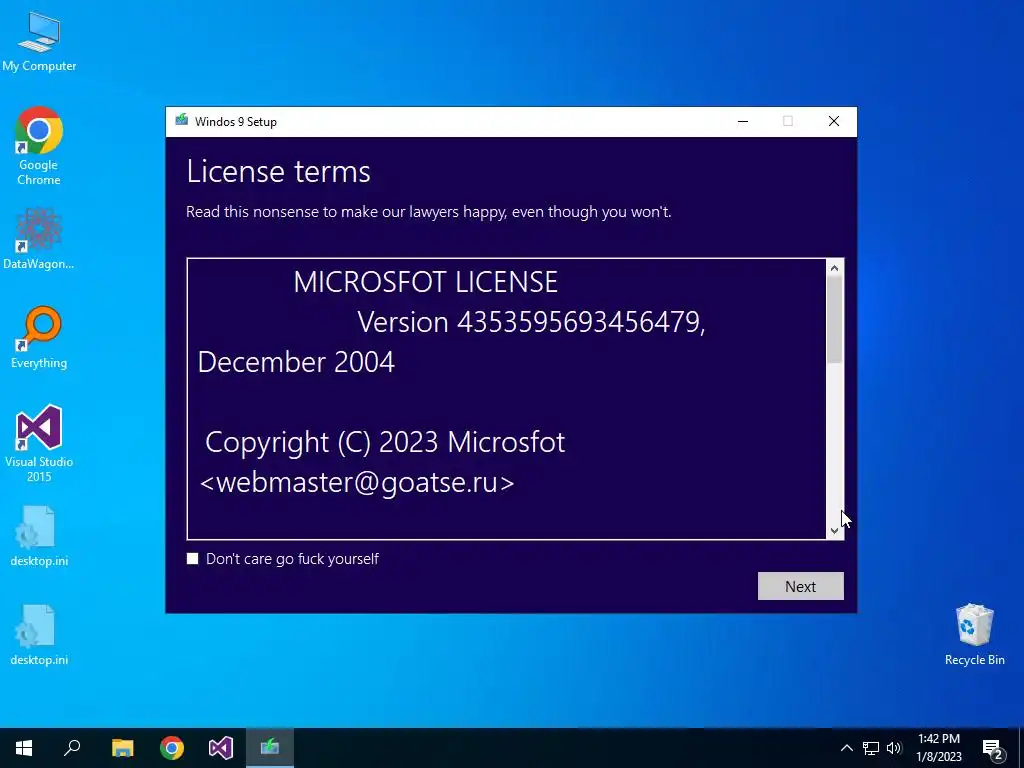Select the Everything search desktop shortcut
Image resolution: width=1024 pixels, height=768 pixels.
click(39, 338)
